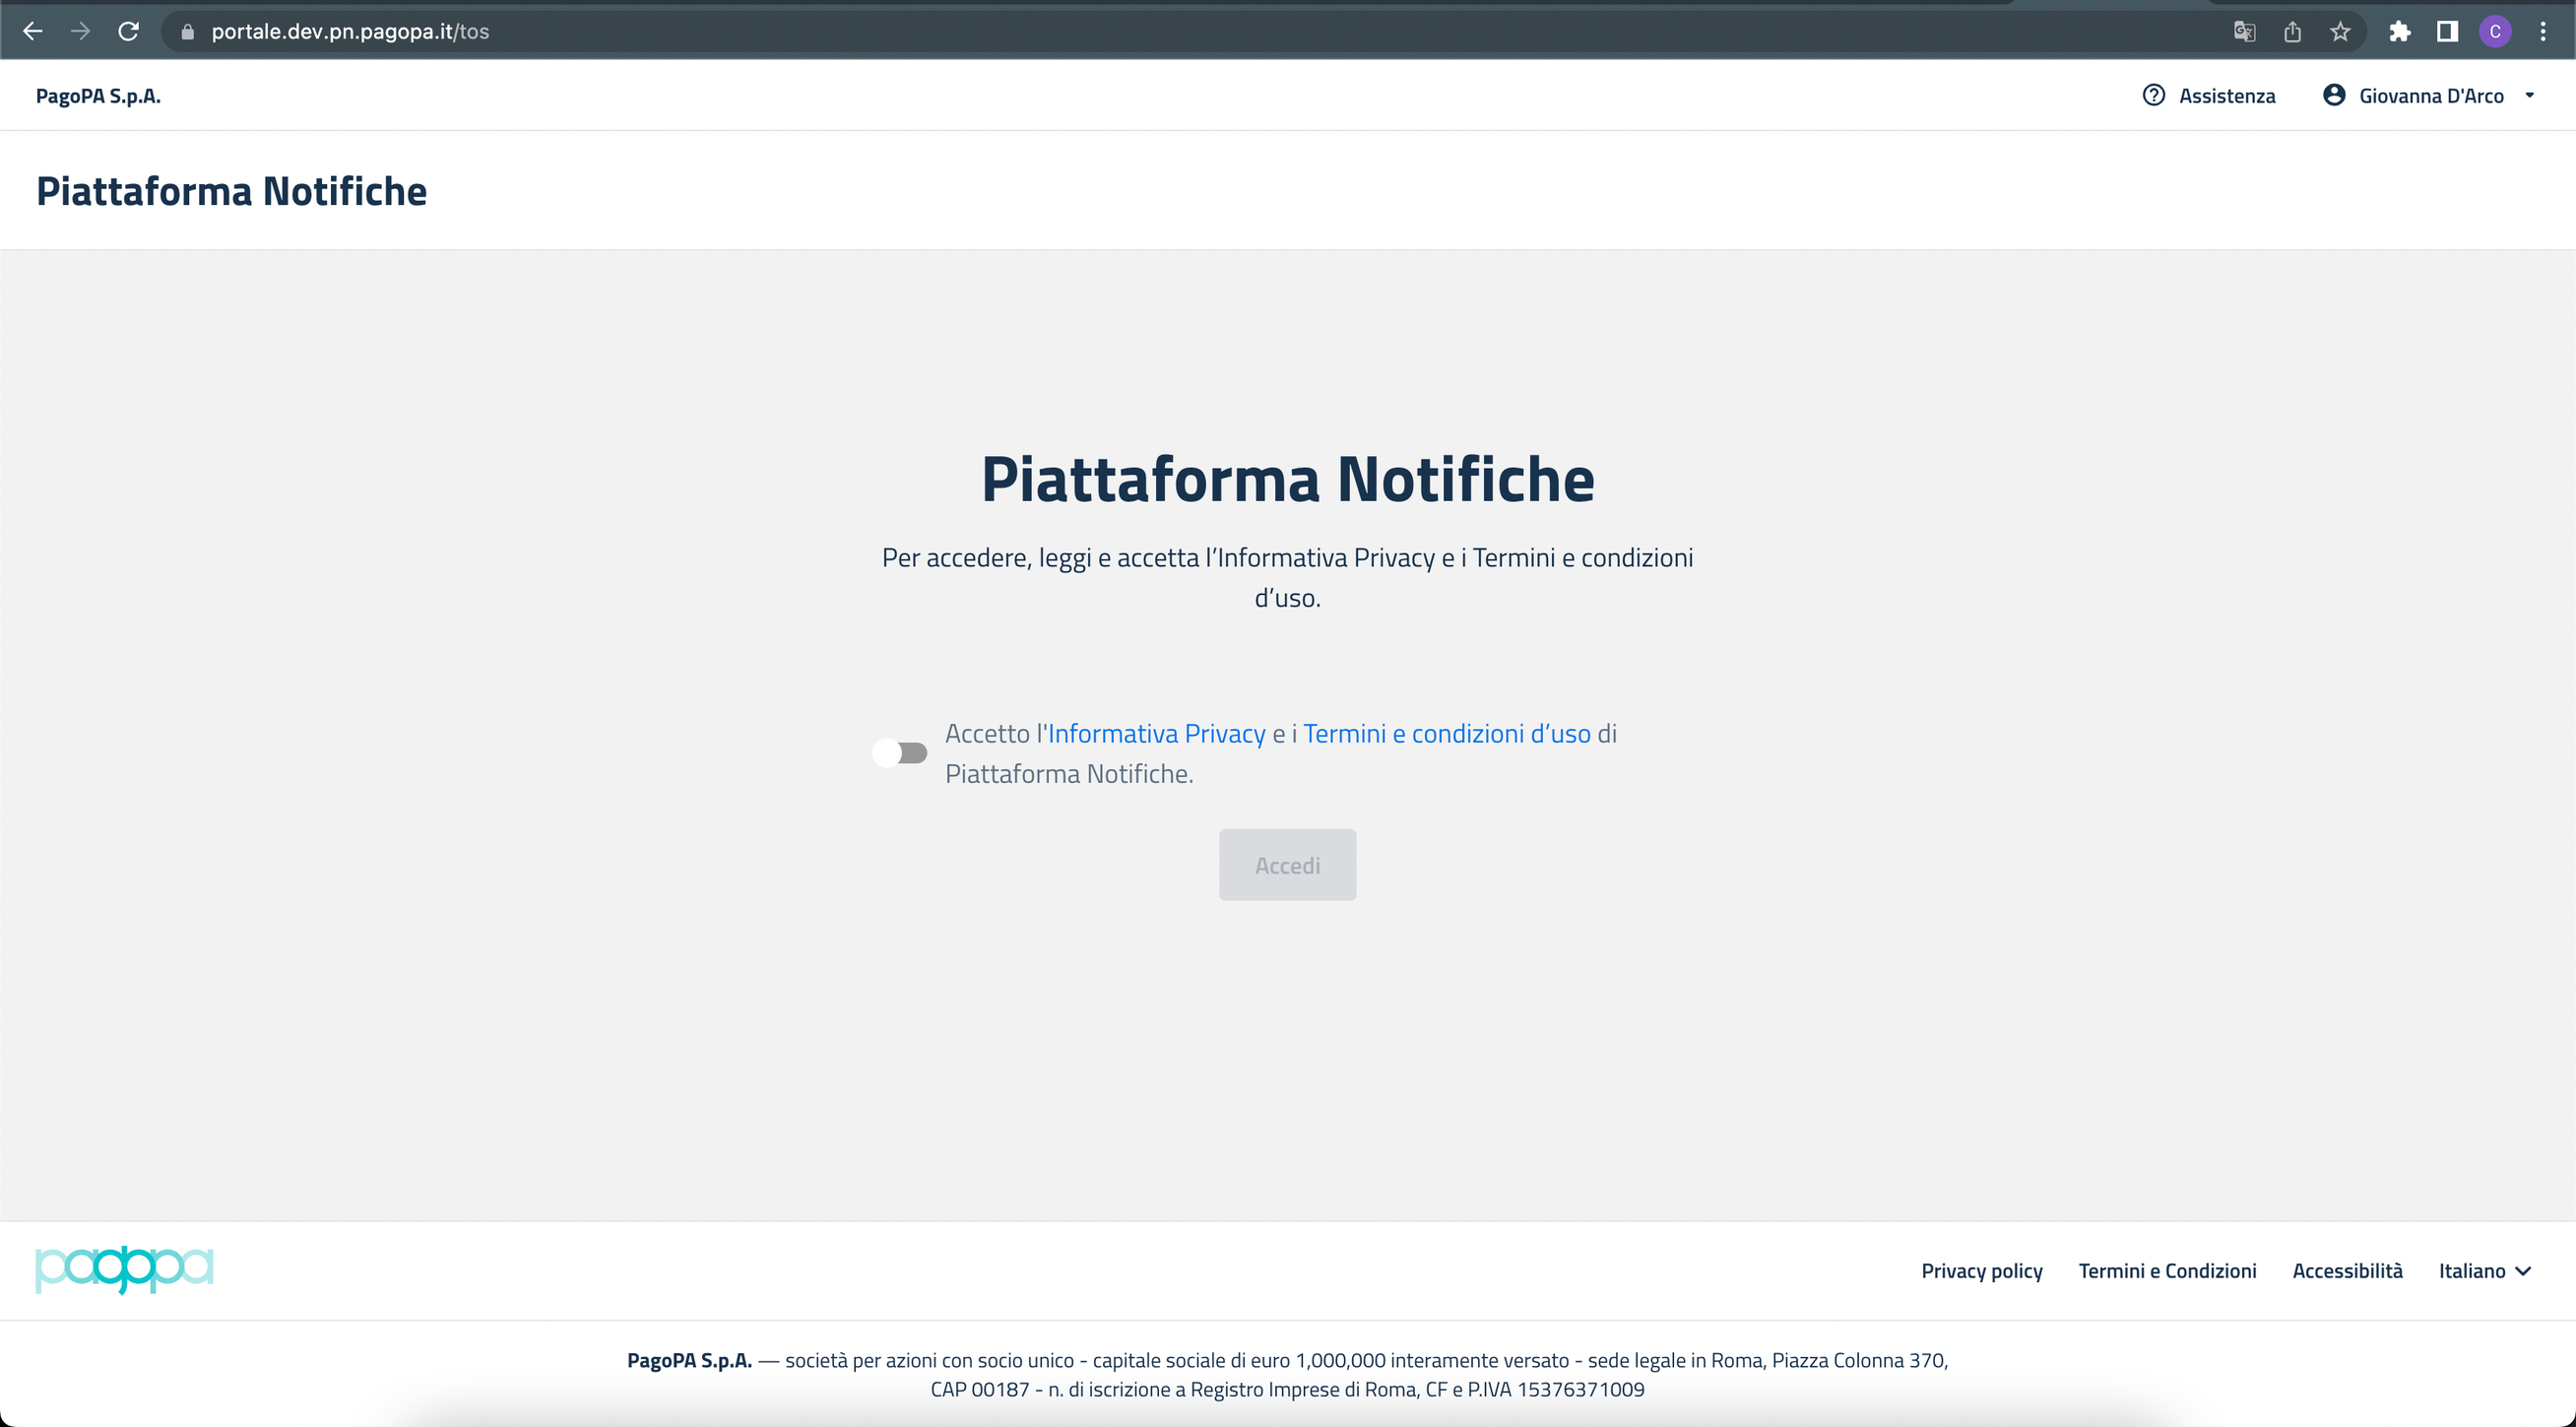Open the Italiano language selector
This screenshot has height=1427, width=2576.
tap(2484, 1270)
